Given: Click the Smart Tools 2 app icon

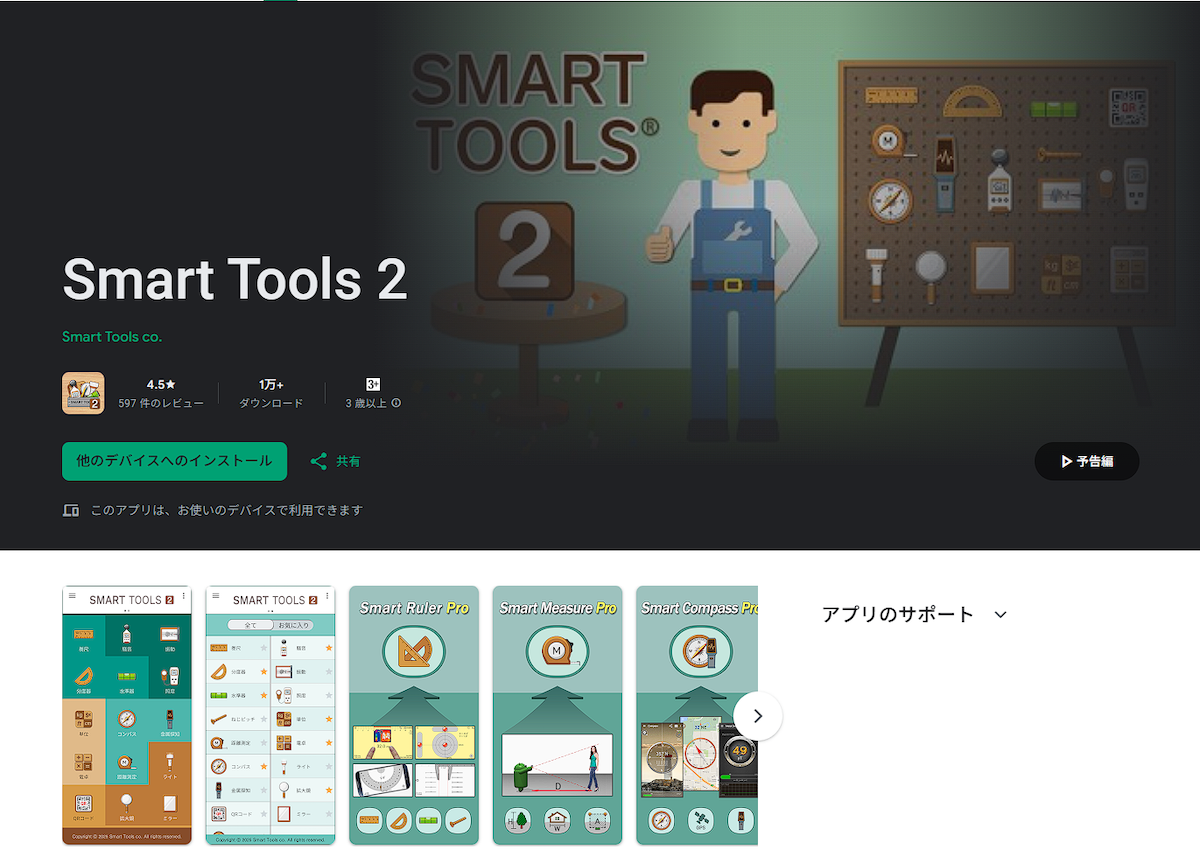Looking at the screenshot, I should [x=83, y=393].
